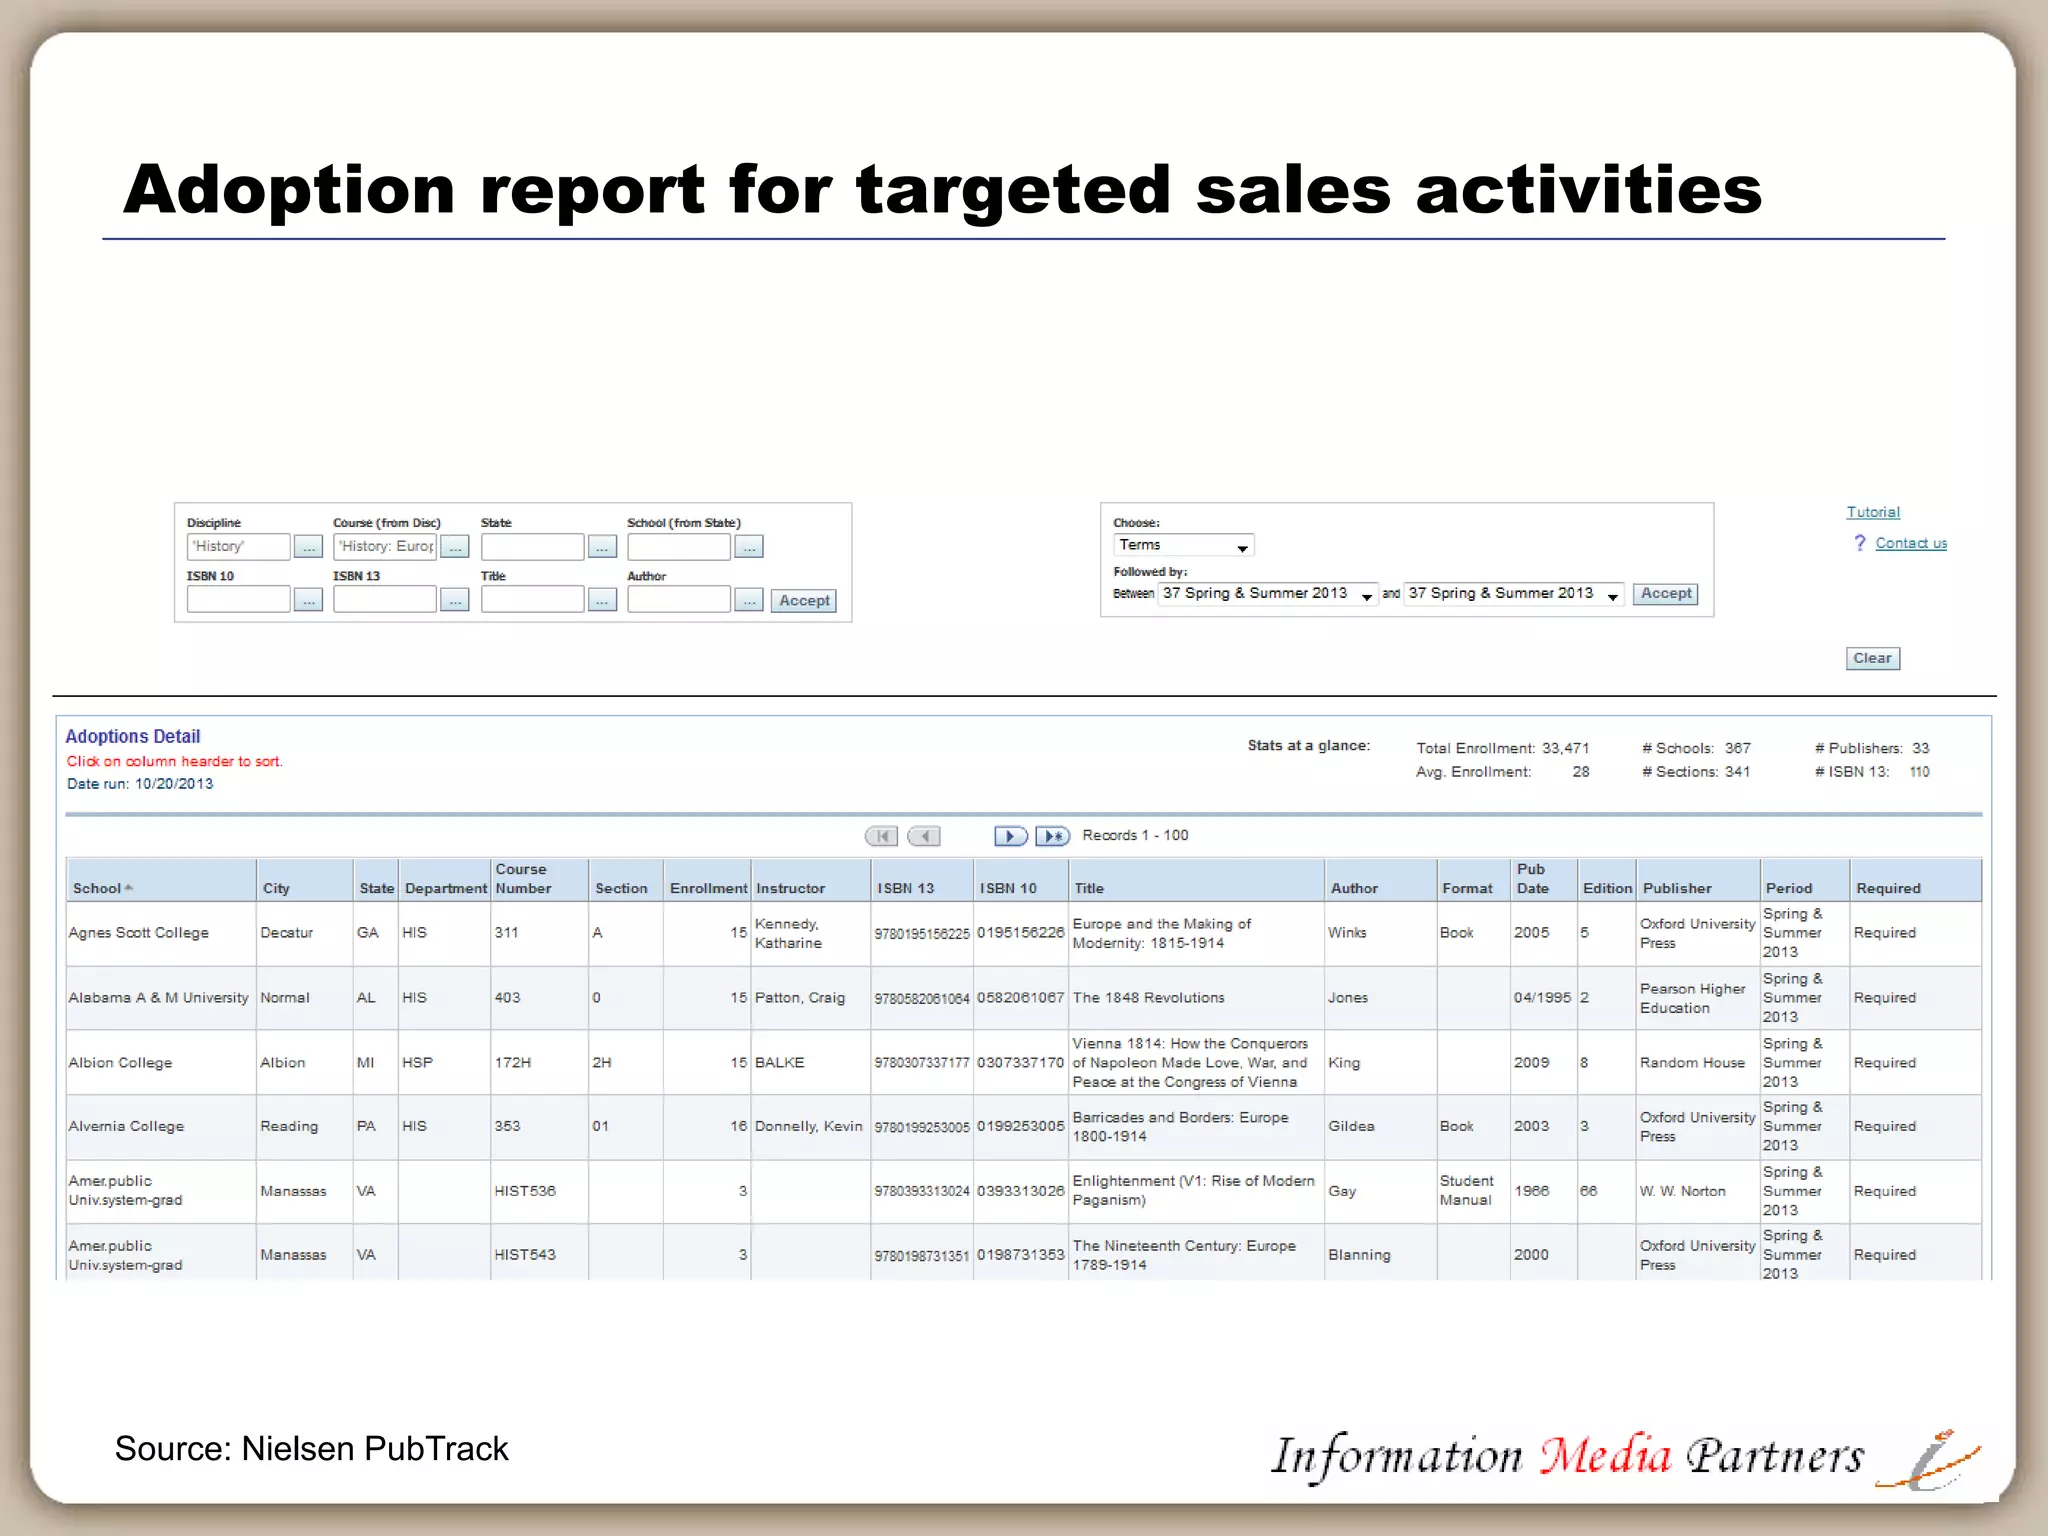The image size is (2048, 1536).
Task: Click the State lookup ellipsis button
Action: click(x=602, y=547)
